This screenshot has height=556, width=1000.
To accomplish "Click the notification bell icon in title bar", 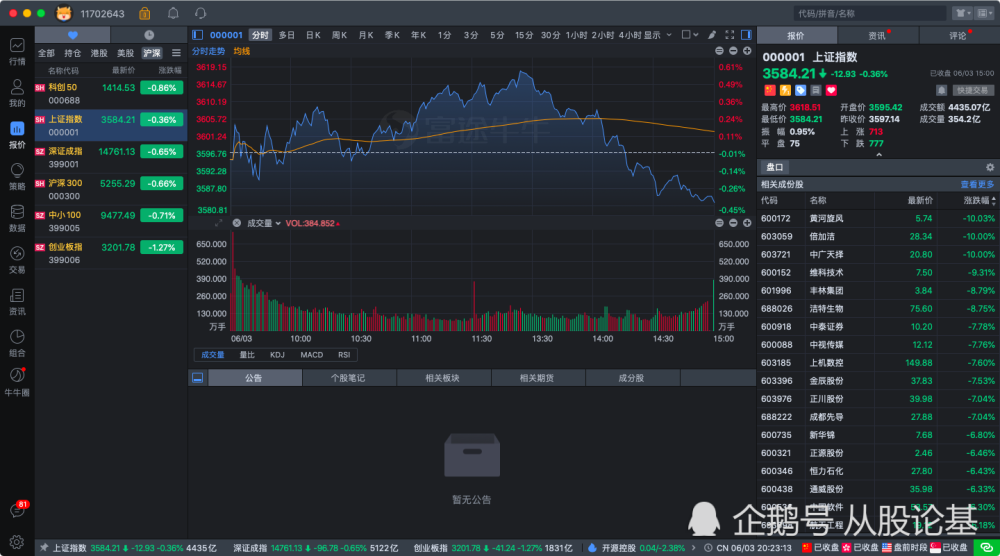I will click(x=173, y=13).
